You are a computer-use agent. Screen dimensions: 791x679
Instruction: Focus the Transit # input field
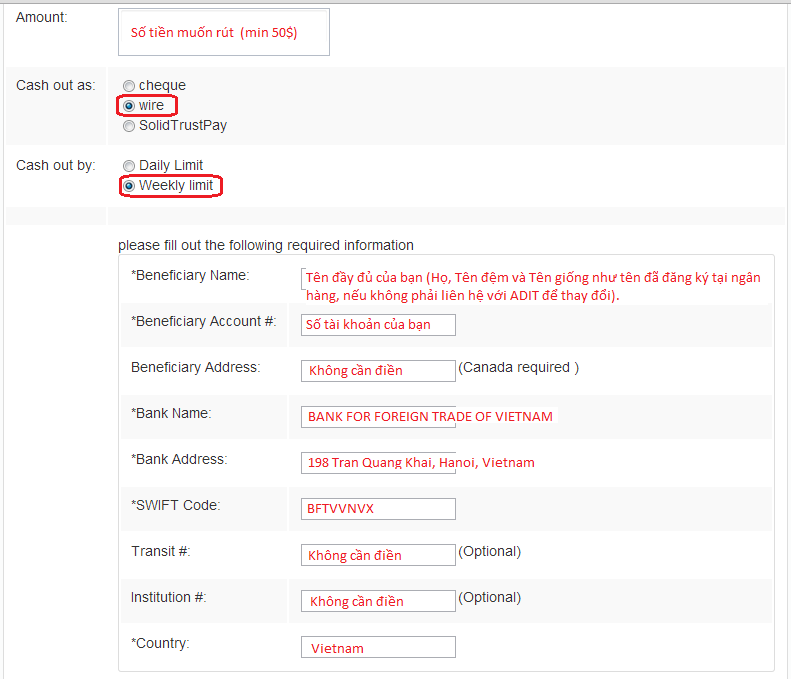(378, 555)
